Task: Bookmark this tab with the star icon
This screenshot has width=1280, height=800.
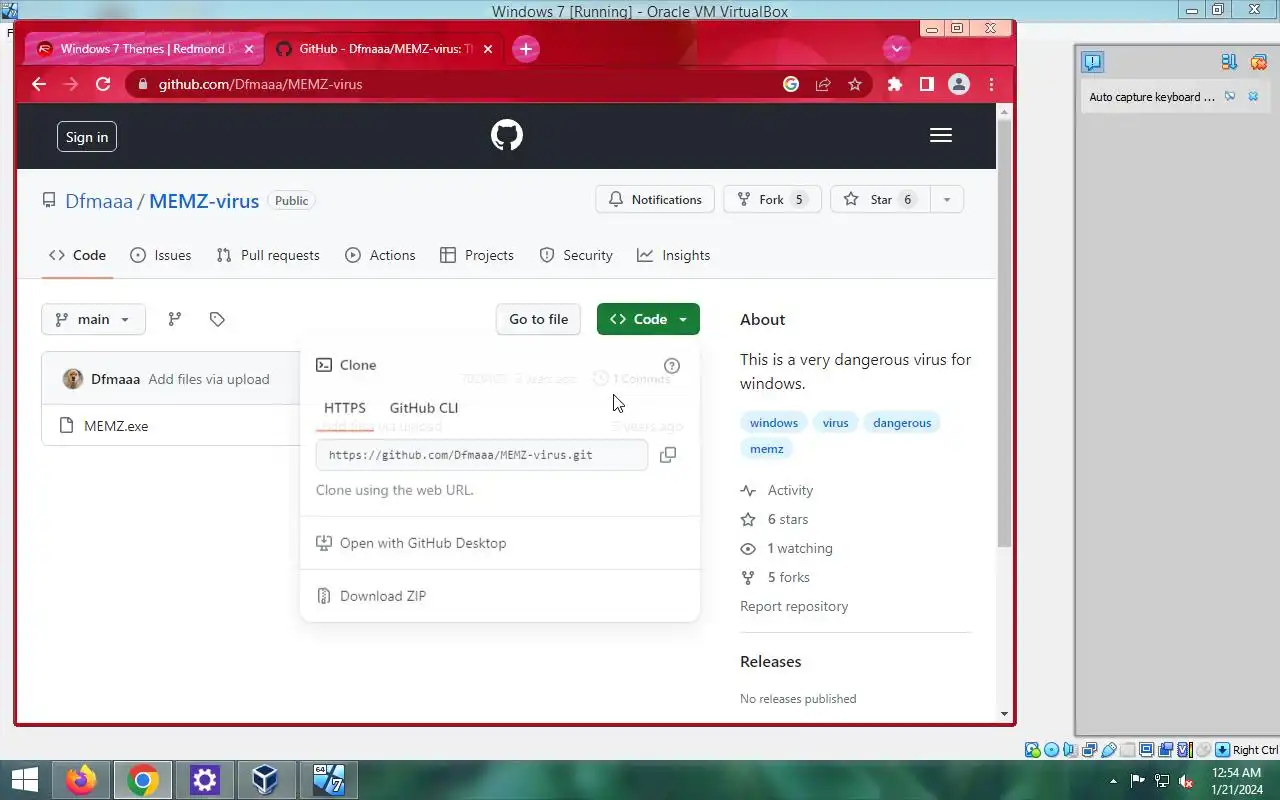Action: click(855, 84)
